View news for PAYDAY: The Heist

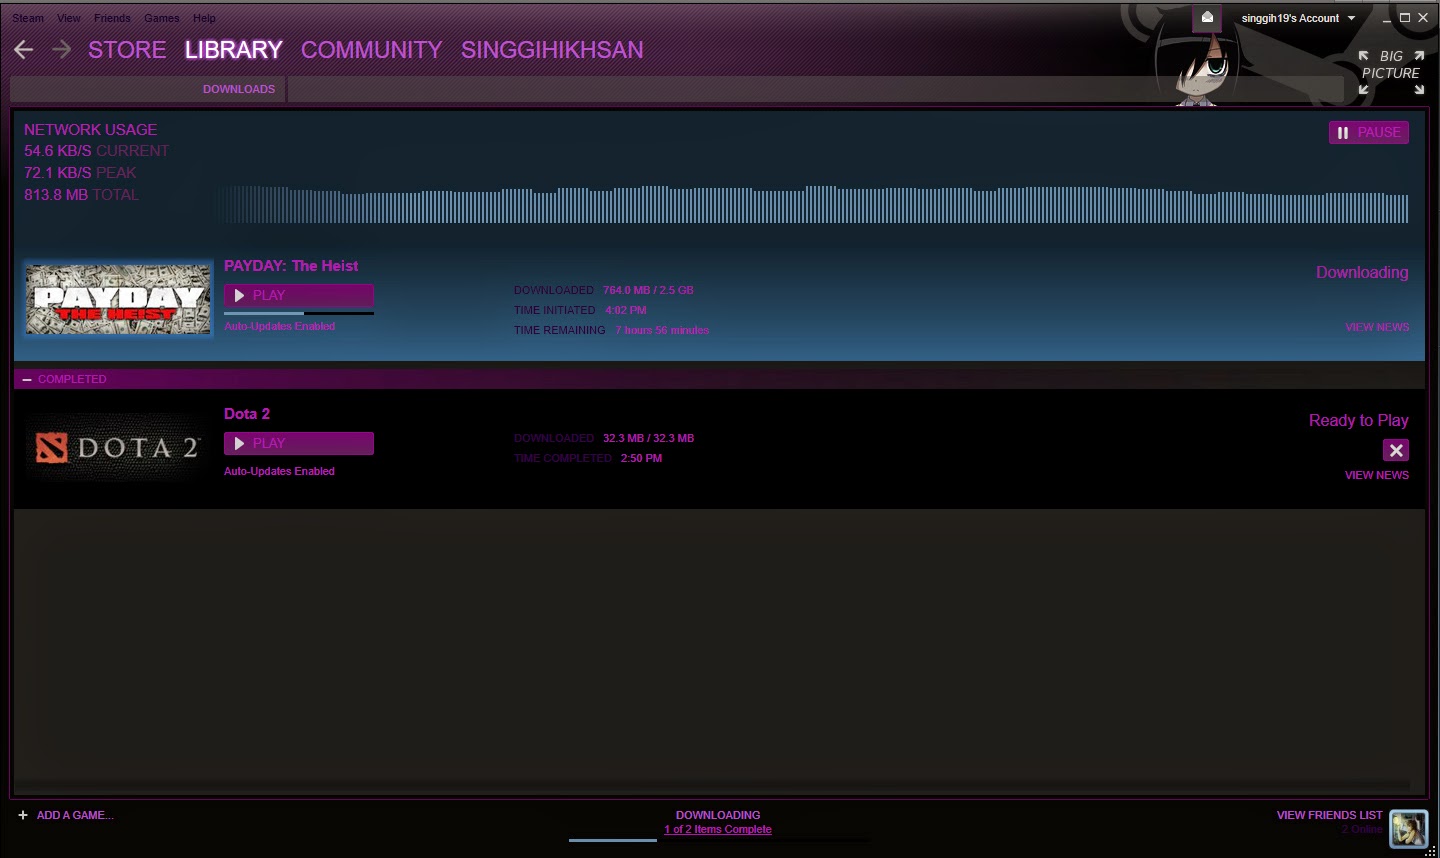pos(1377,327)
